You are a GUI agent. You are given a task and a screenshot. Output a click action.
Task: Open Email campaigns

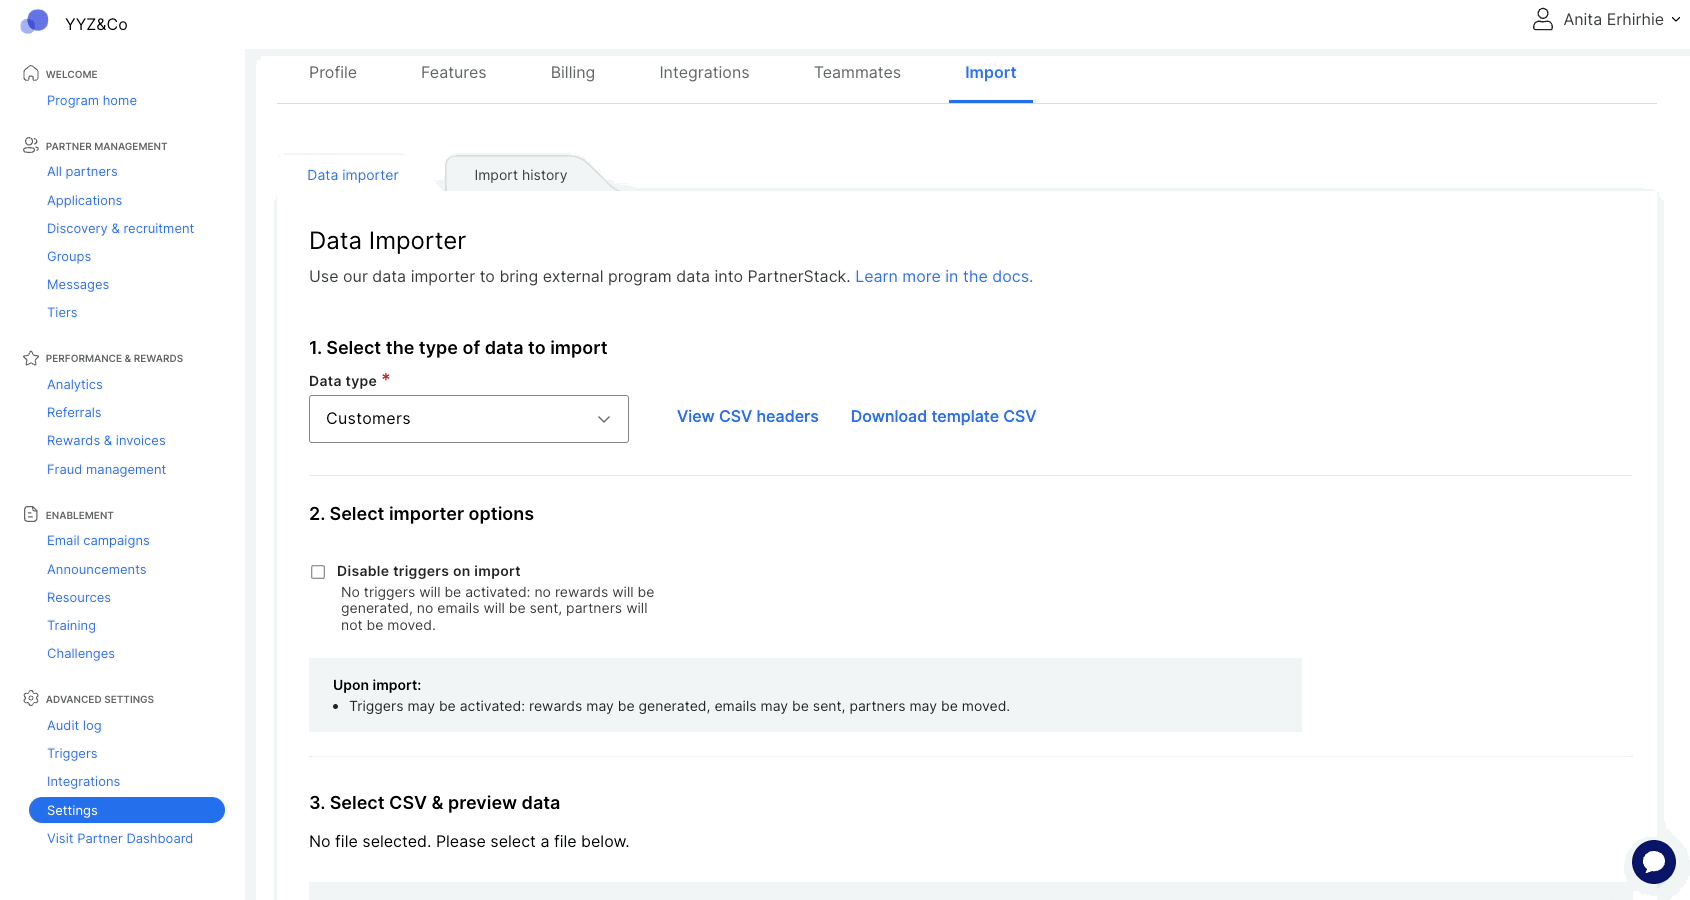point(98,541)
